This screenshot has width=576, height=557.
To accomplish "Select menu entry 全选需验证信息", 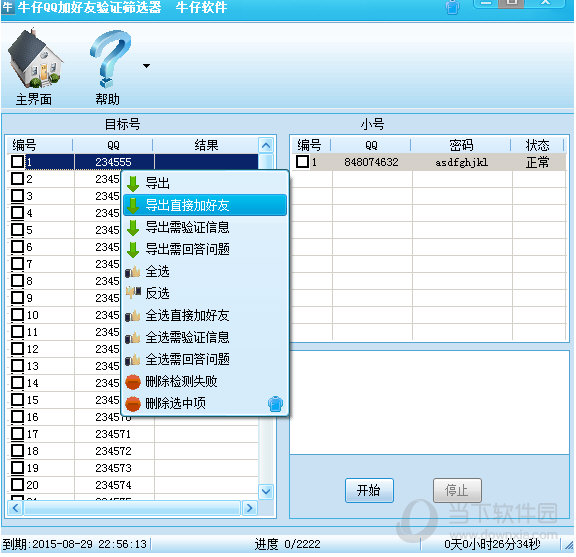I will click(205, 337).
